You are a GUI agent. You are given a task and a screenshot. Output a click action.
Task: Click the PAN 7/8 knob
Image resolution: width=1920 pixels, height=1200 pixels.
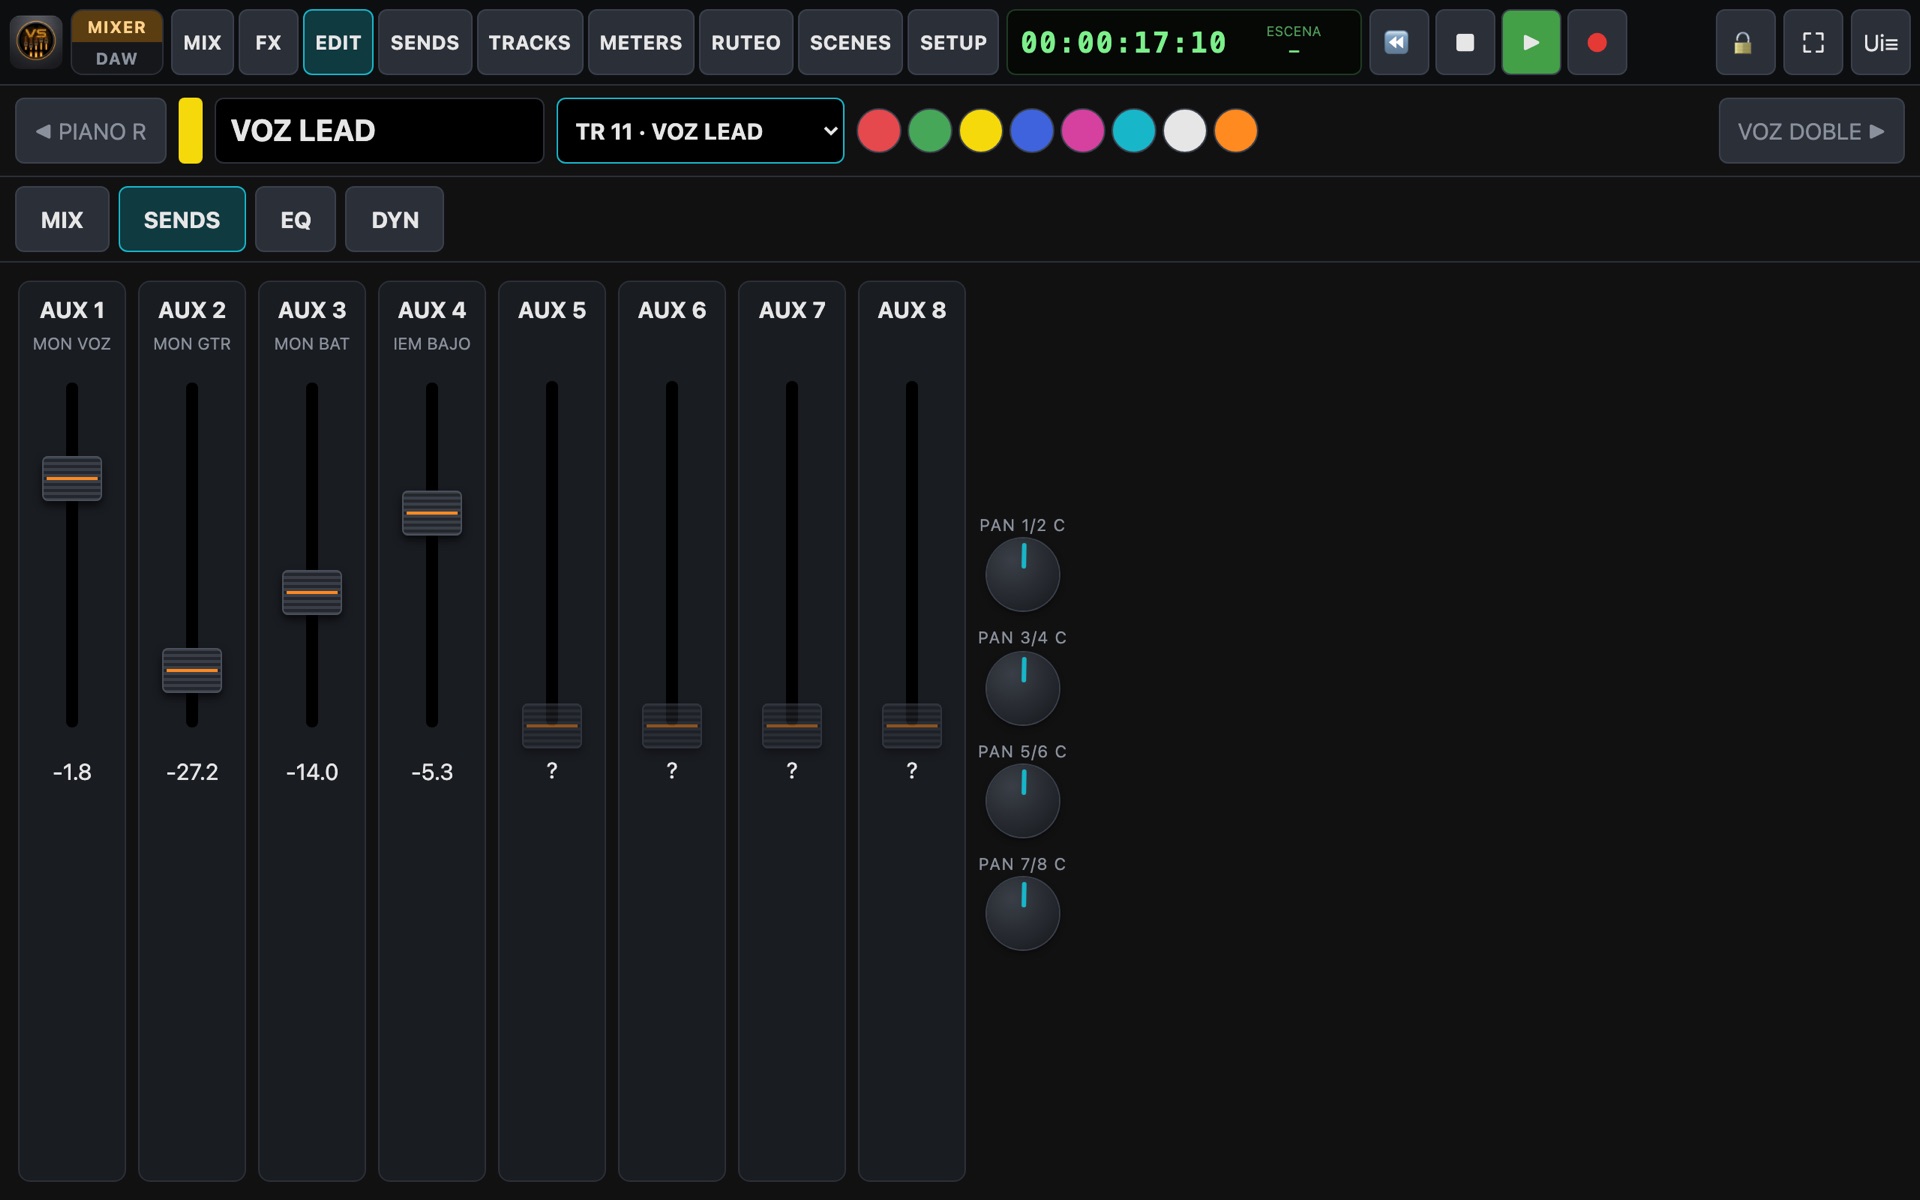click(1022, 914)
